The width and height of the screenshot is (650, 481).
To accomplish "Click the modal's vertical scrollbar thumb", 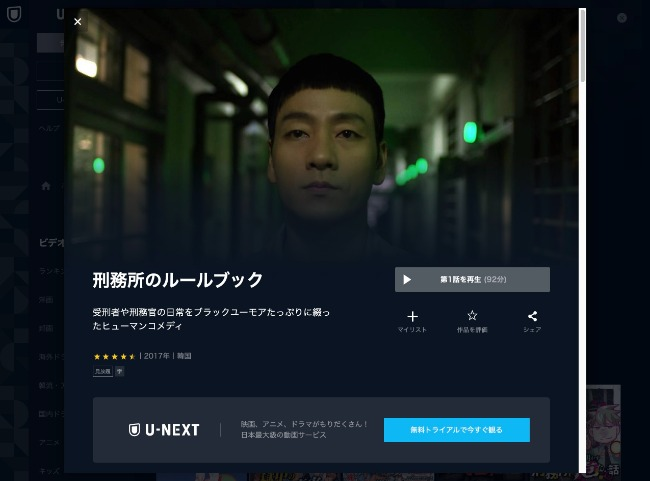I will tap(582, 46).
